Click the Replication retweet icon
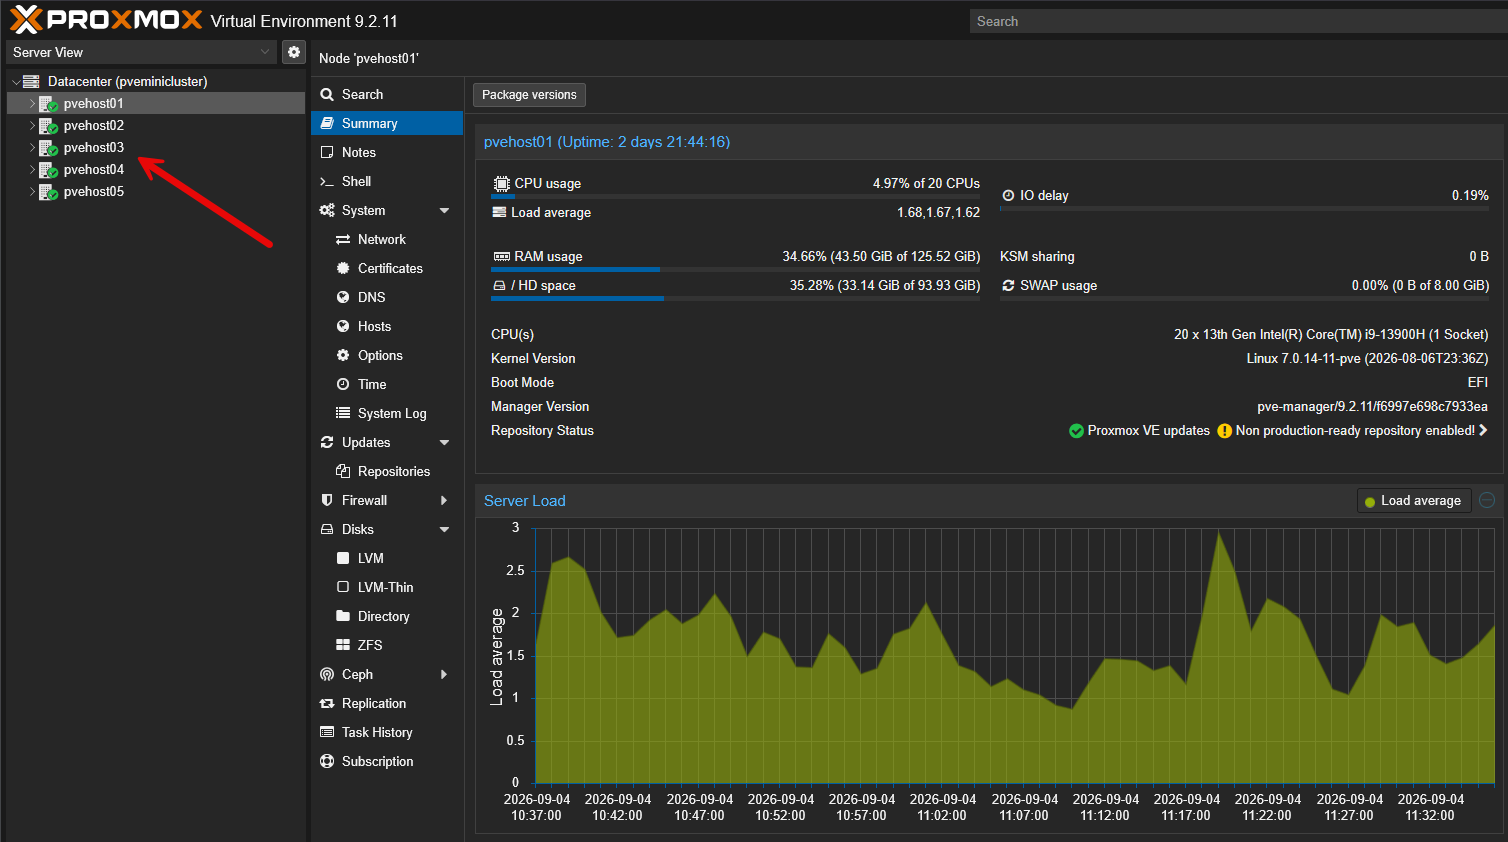1508x842 pixels. click(327, 703)
